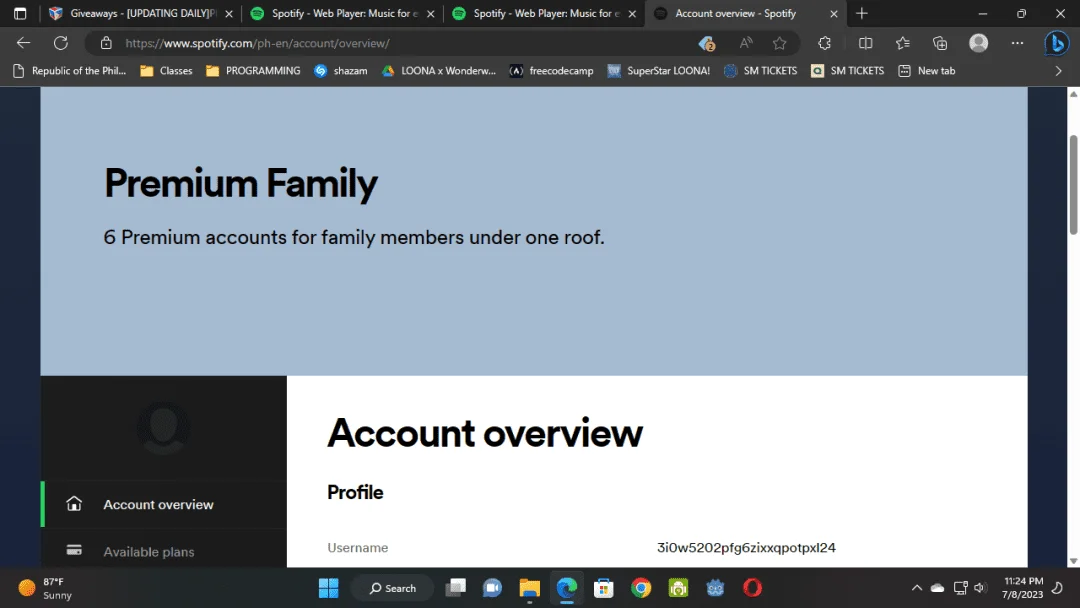Launch Bing Chat sidebar button
Viewport: 1080px width, 608px height.
[x=1056, y=43]
